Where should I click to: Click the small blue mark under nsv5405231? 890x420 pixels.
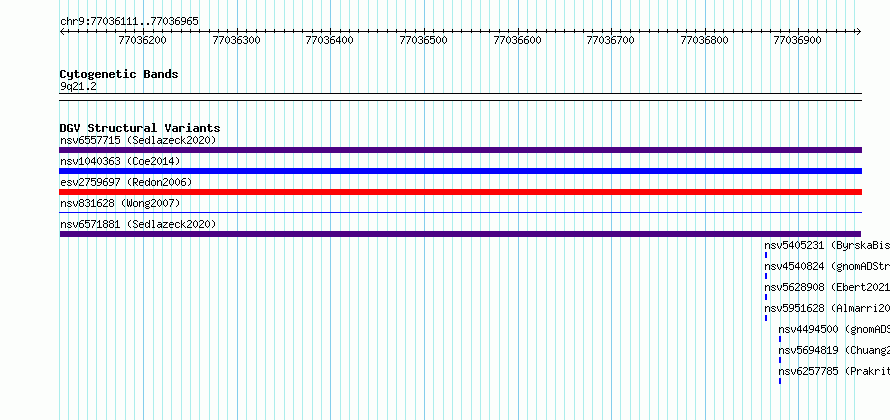tap(766, 255)
